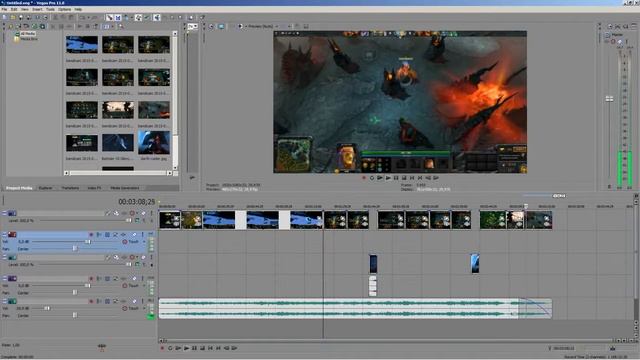Viewport: 640px width, 360px height.
Task: Open the Help menu
Action: [78, 9]
